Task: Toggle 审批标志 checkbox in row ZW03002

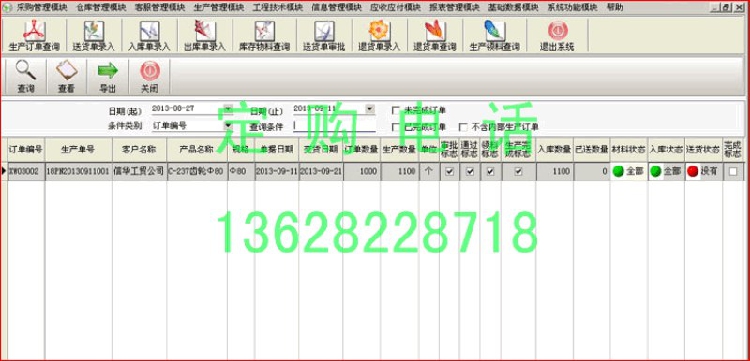Action: 449,172
